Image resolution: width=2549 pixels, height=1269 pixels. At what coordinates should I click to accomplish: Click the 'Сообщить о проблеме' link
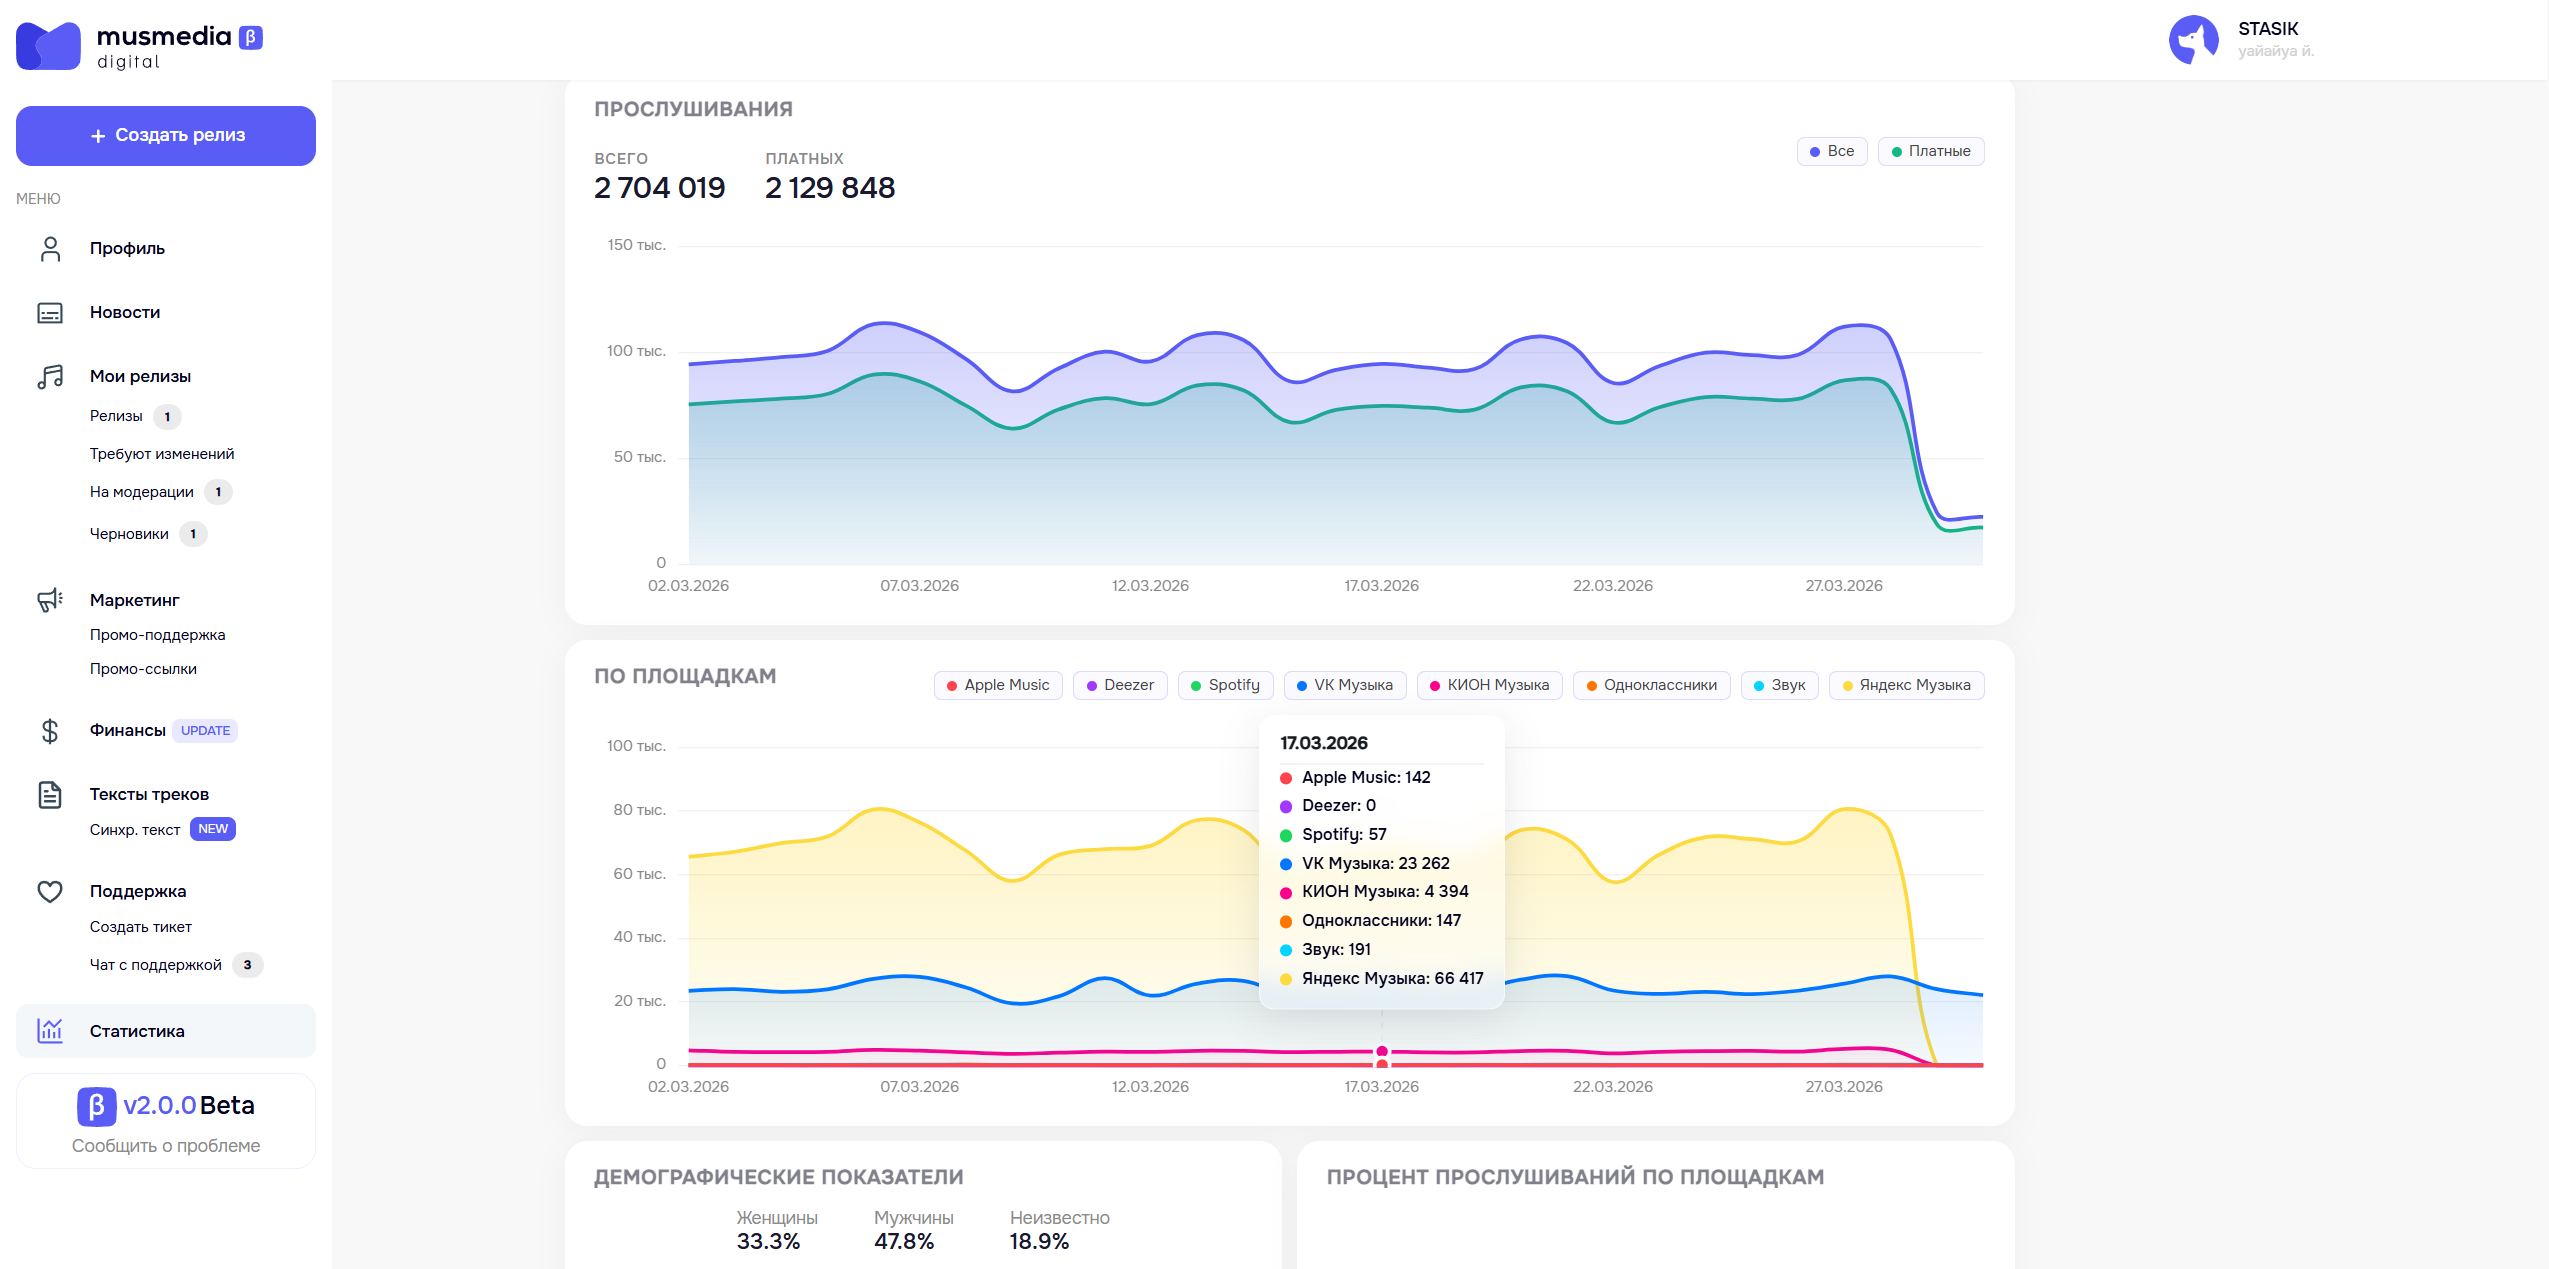click(166, 1146)
